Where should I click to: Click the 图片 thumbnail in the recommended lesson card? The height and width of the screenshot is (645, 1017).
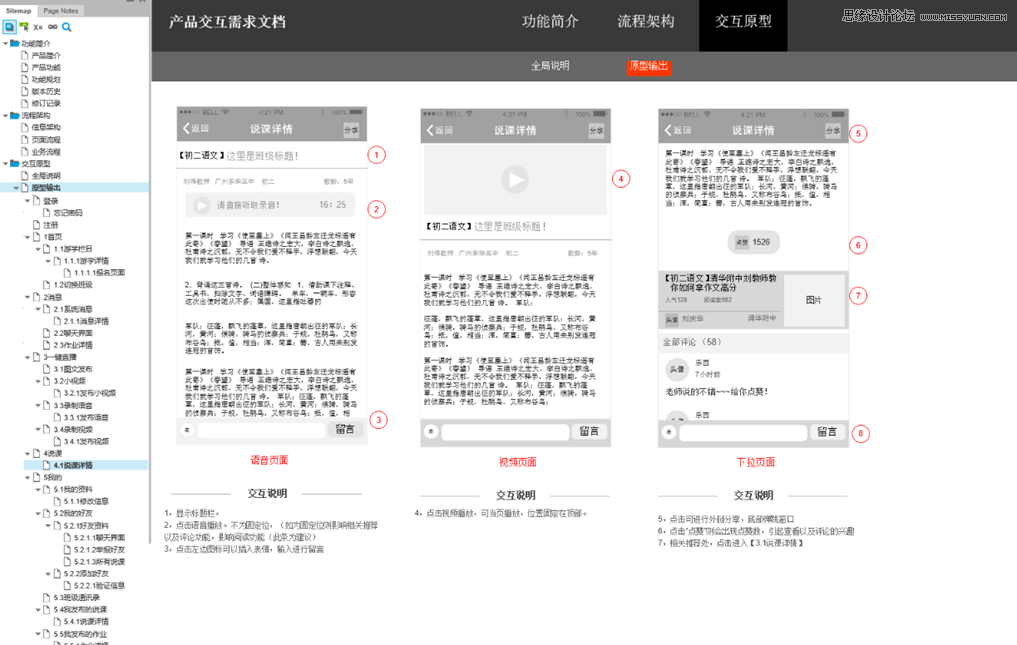coord(813,300)
